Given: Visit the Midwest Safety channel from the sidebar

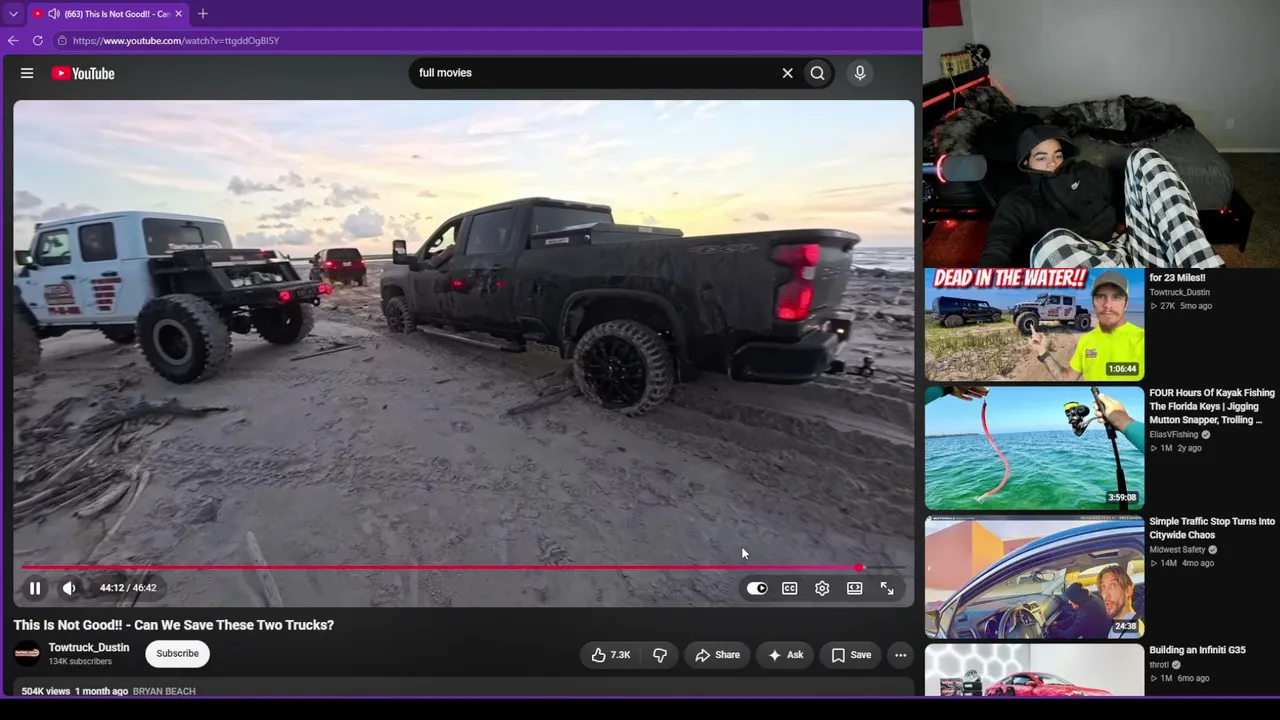Looking at the screenshot, I should tap(1177, 550).
